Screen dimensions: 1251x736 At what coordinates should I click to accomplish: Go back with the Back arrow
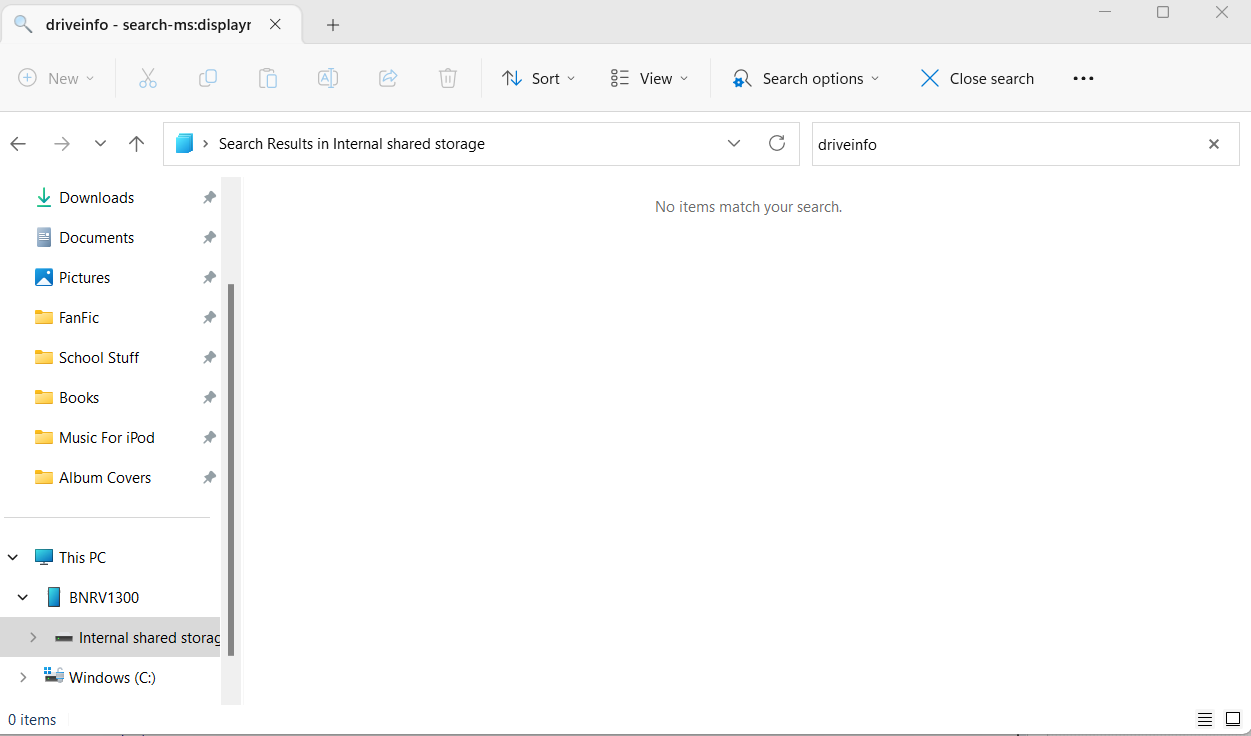tap(18, 144)
